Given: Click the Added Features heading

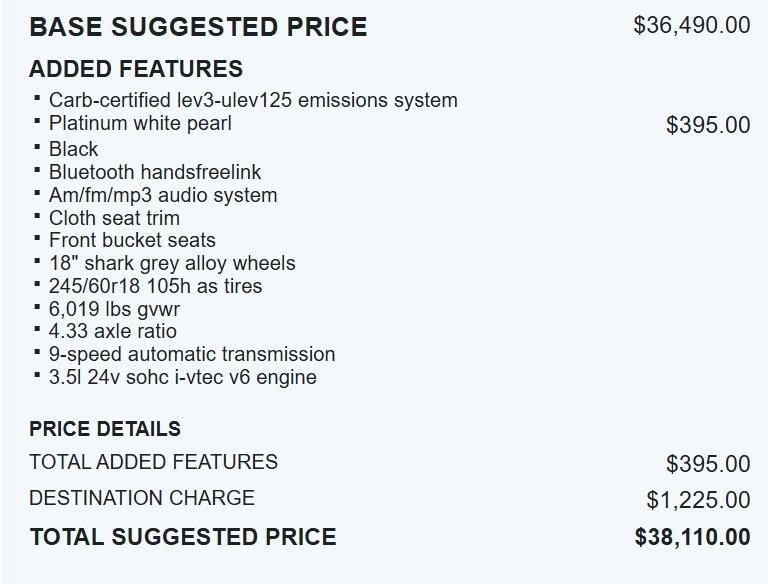Looking at the screenshot, I should (136, 69).
